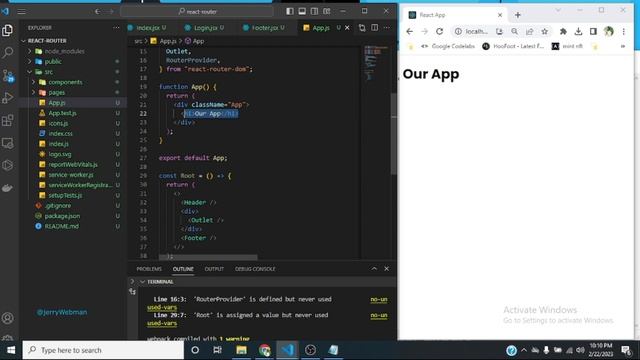
Task: Reload the page in Chrome
Action: point(439,31)
